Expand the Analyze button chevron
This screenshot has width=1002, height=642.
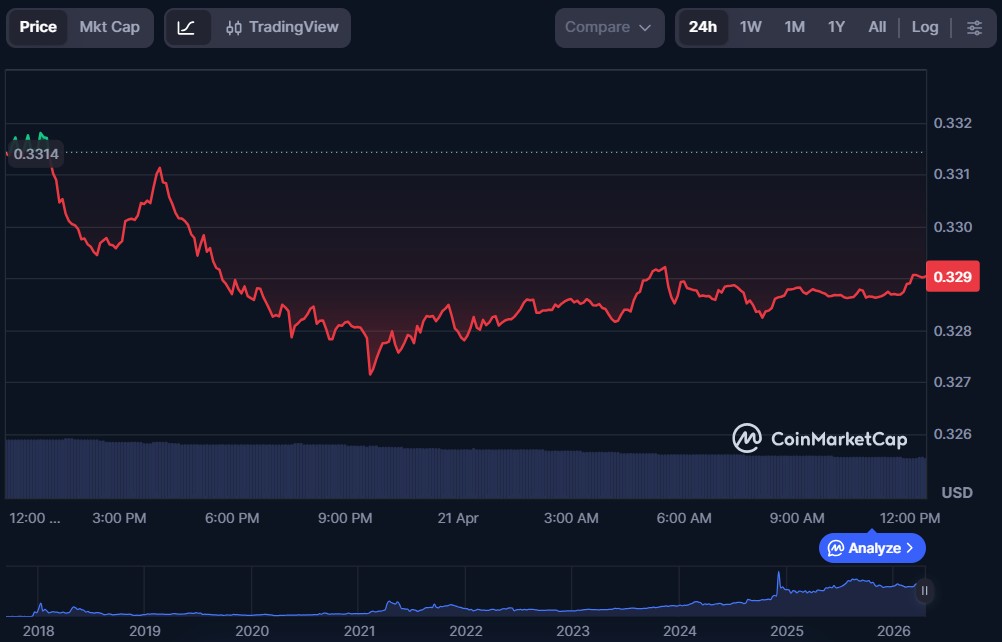coord(910,548)
